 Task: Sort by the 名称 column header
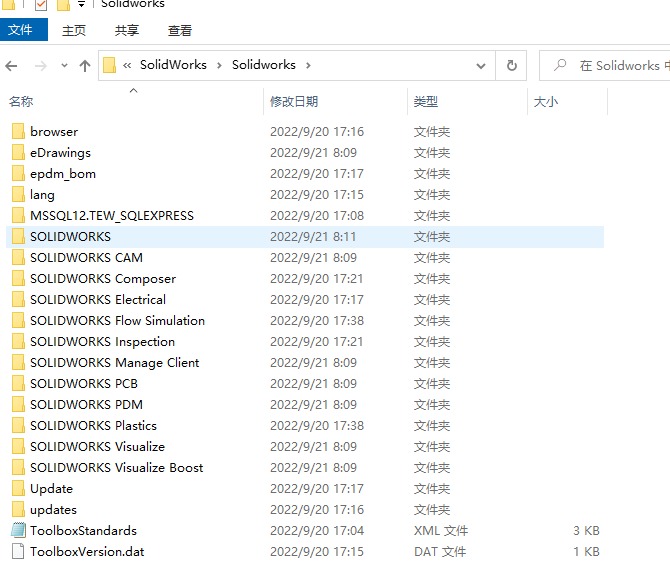[21, 102]
